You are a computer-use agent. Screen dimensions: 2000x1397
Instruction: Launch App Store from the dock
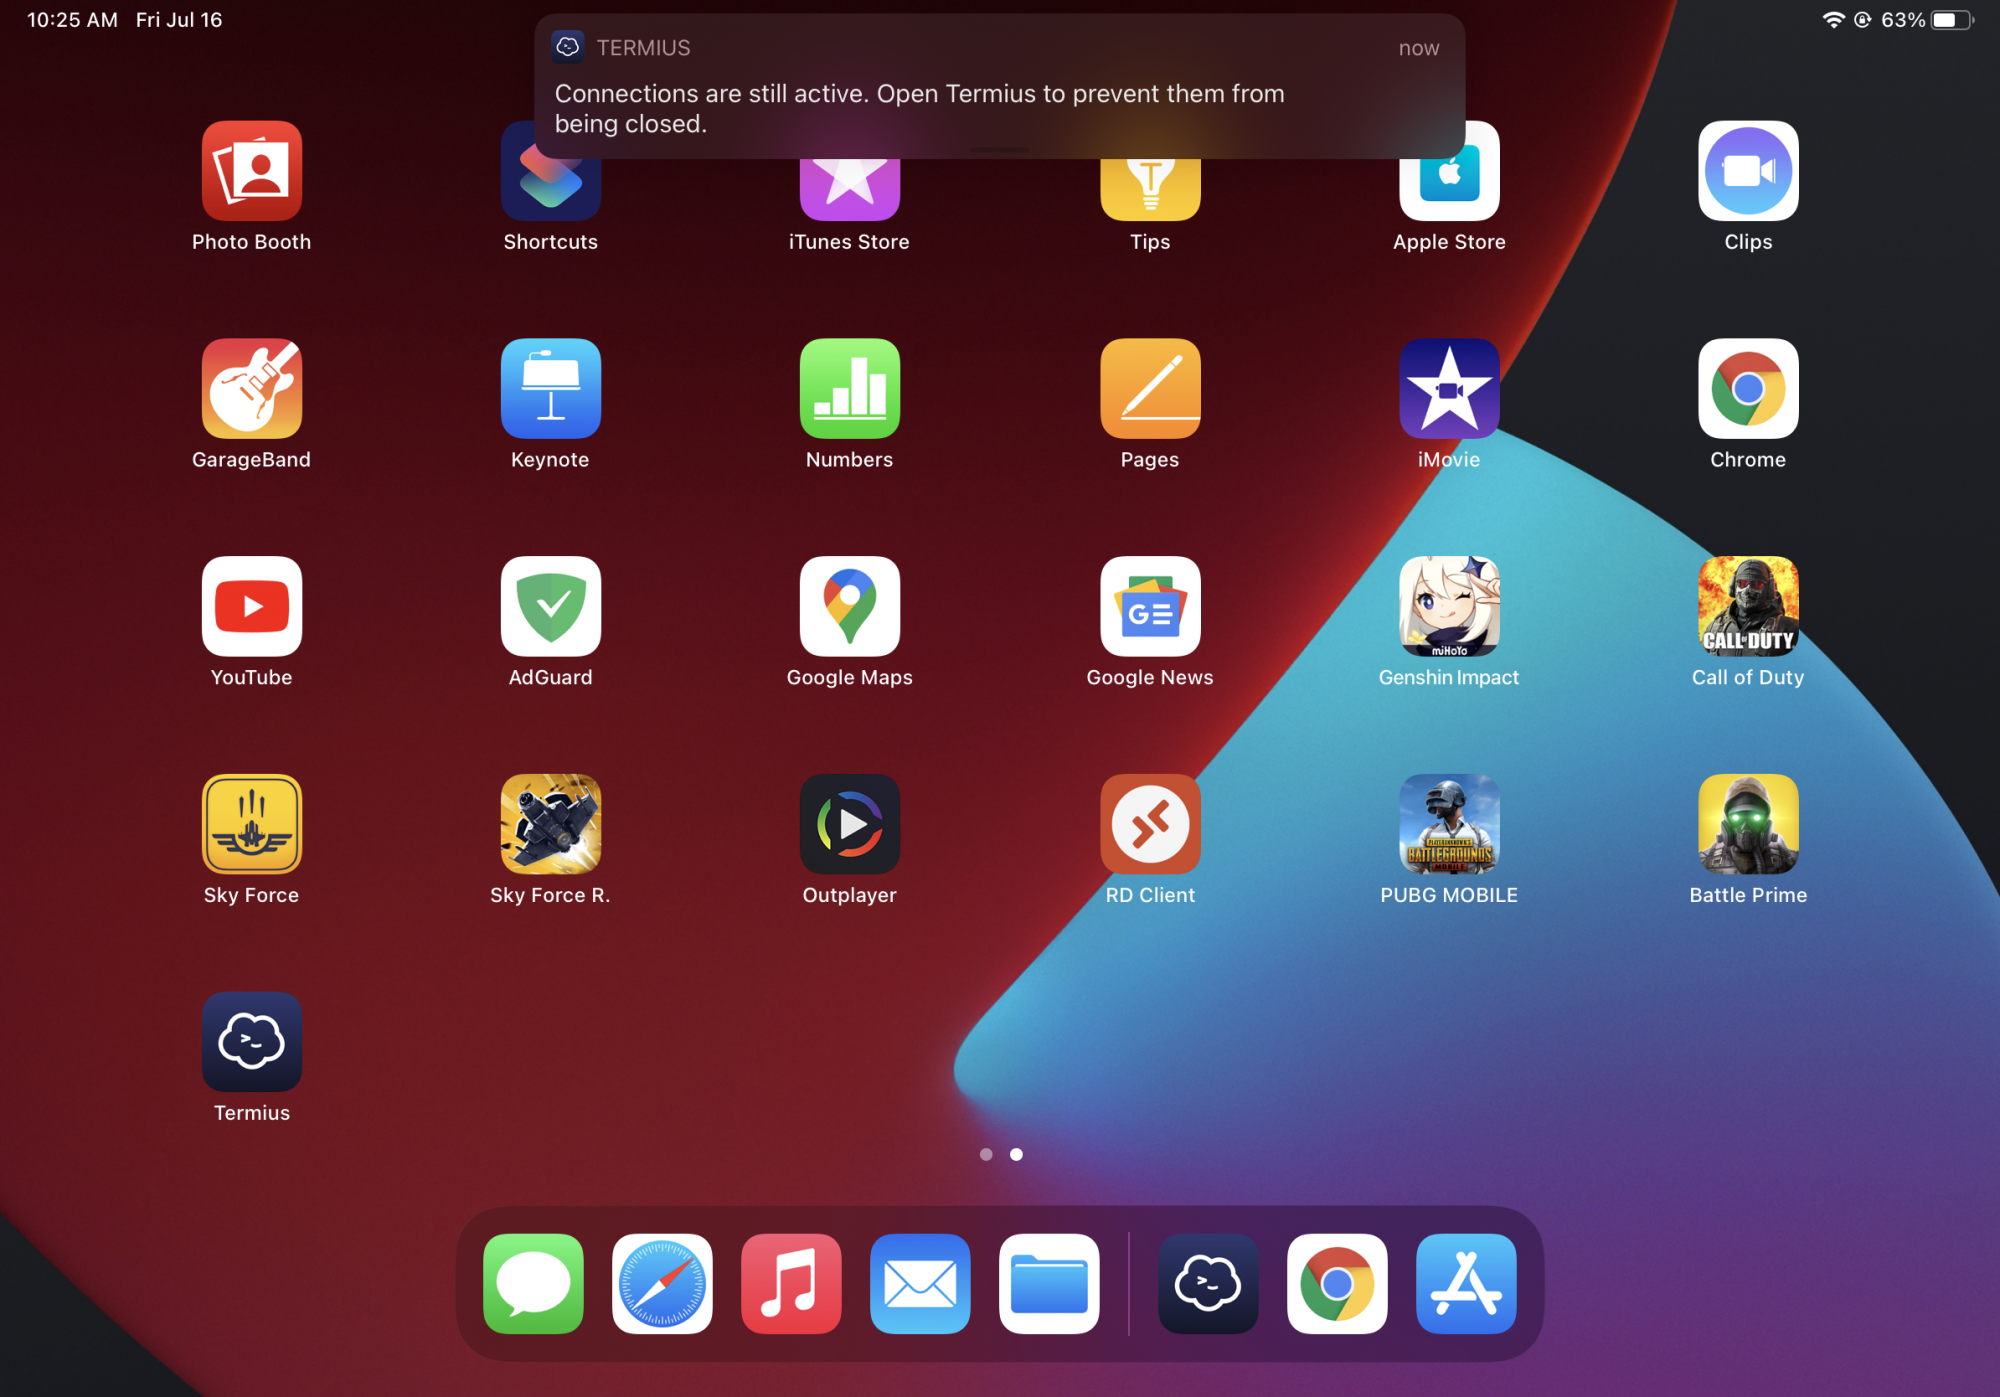(1465, 1283)
